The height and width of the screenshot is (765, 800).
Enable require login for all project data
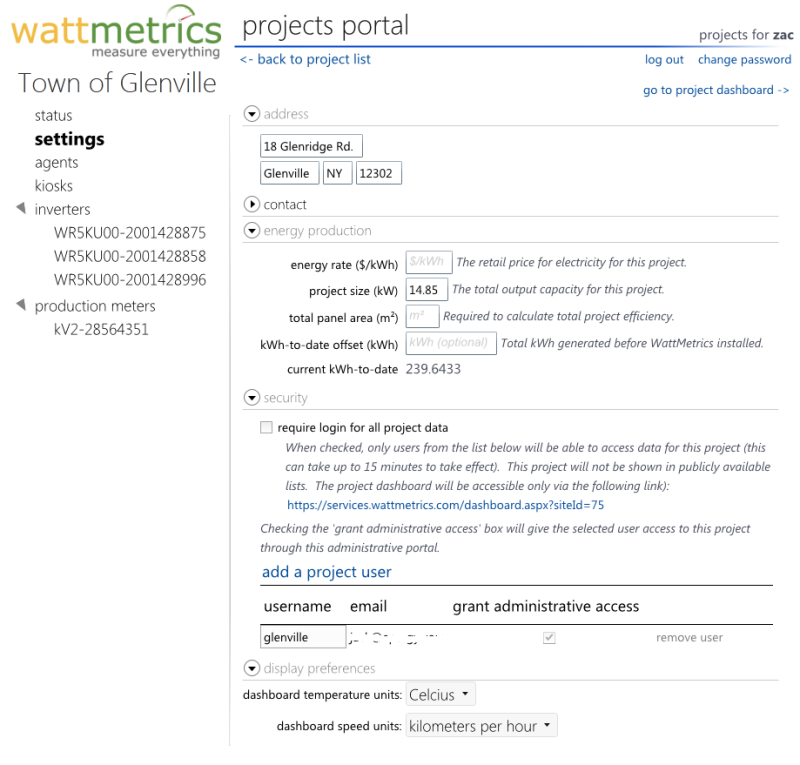point(266,427)
